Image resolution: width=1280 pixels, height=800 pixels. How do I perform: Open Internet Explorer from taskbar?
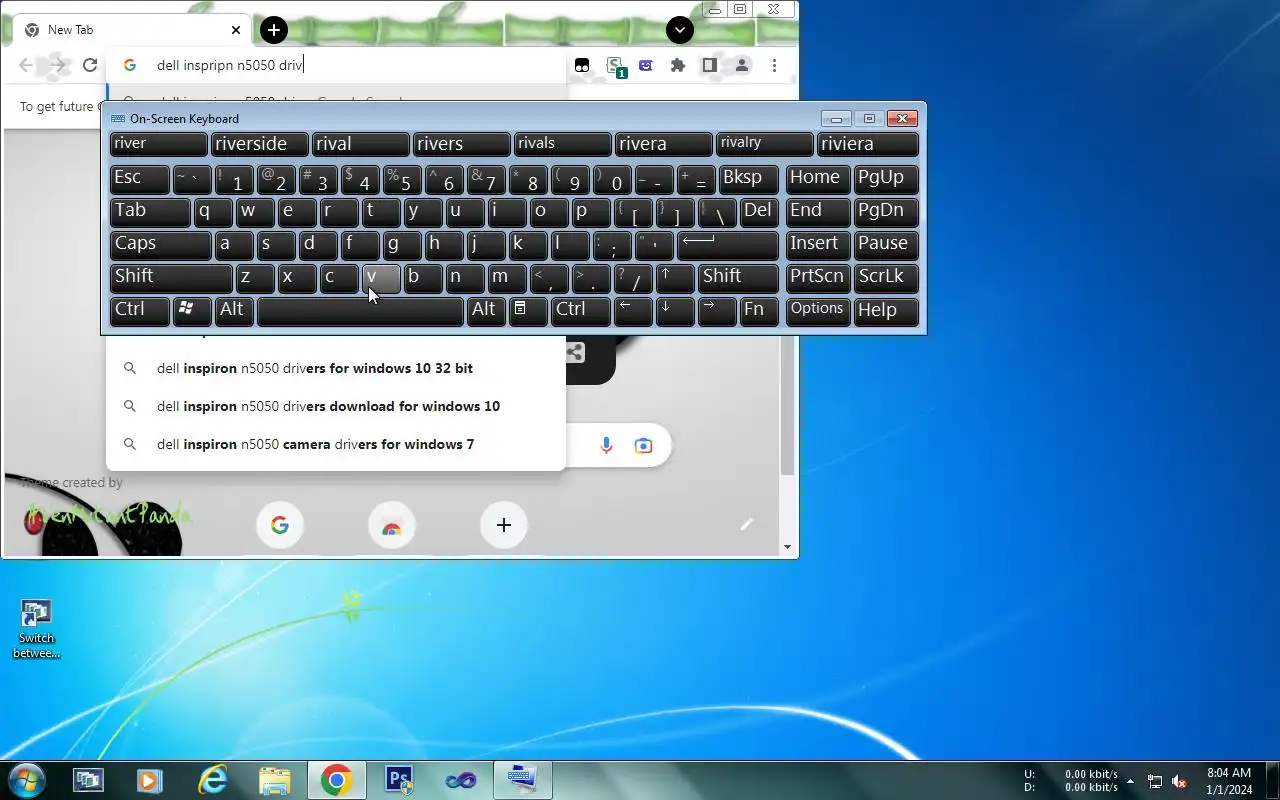(213, 780)
